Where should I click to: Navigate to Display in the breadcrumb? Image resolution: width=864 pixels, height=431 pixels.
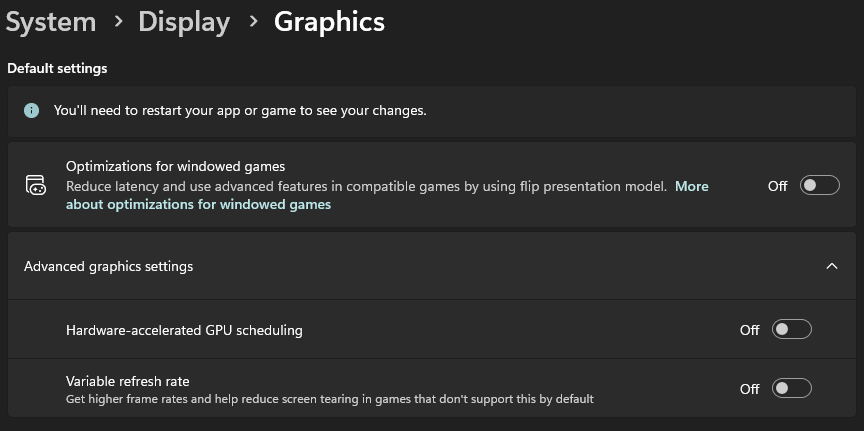(x=184, y=22)
